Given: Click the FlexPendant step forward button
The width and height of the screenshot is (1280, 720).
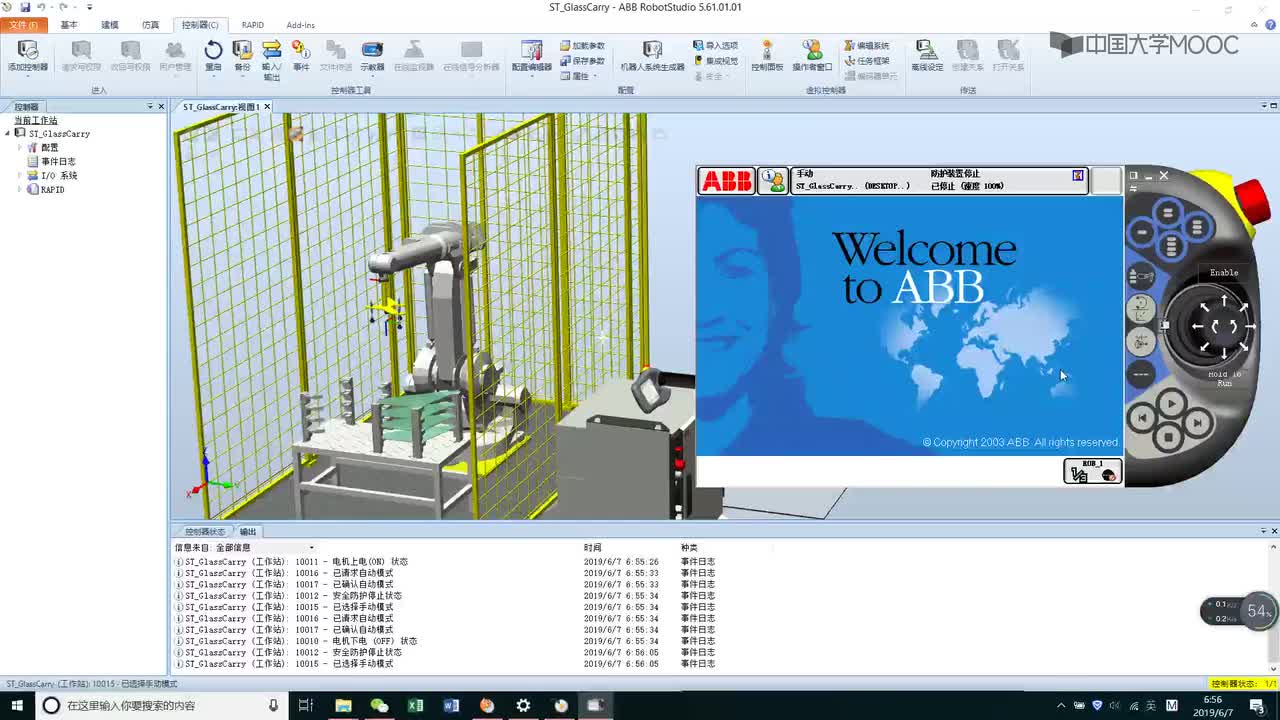Looking at the screenshot, I should click(x=1198, y=423).
